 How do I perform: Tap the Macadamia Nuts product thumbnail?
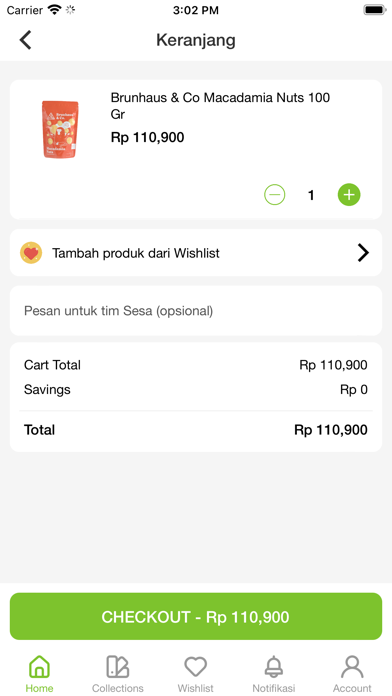(x=60, y=129)
